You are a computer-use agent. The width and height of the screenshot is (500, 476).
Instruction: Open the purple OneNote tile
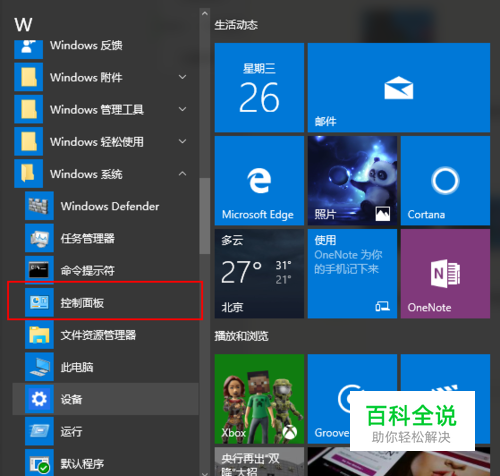445,274
